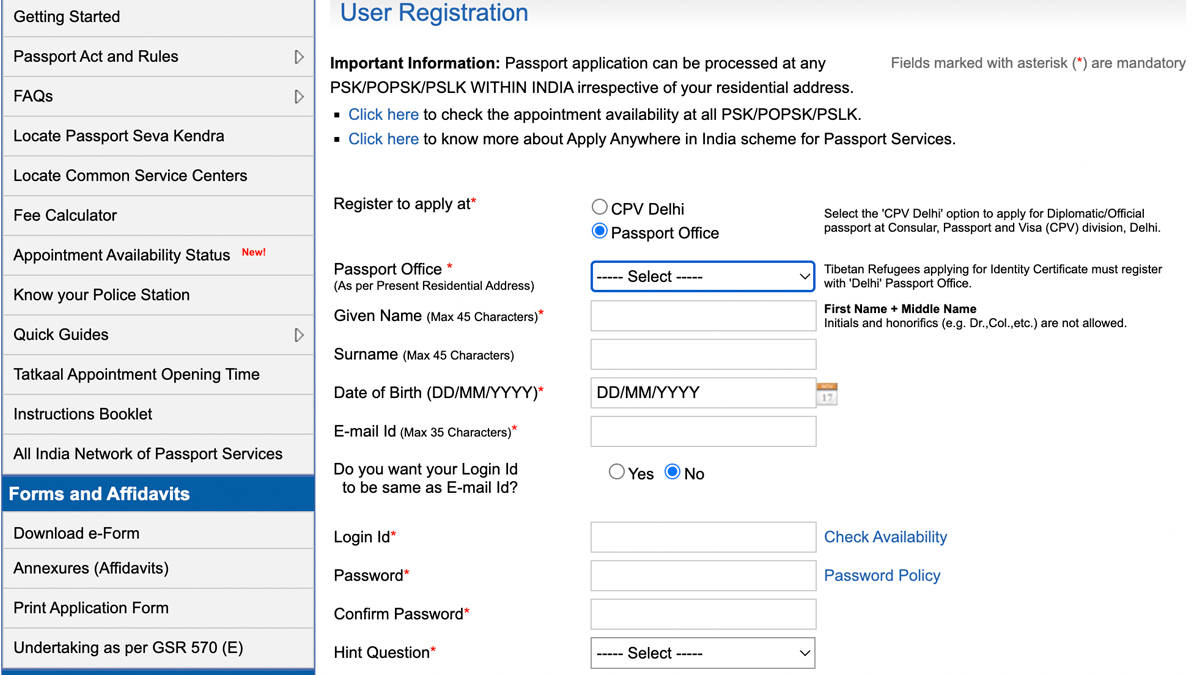Click the Date of Birth DD/MM/YYYY field
The image size is (1200, 675).
tap(703, 393)
